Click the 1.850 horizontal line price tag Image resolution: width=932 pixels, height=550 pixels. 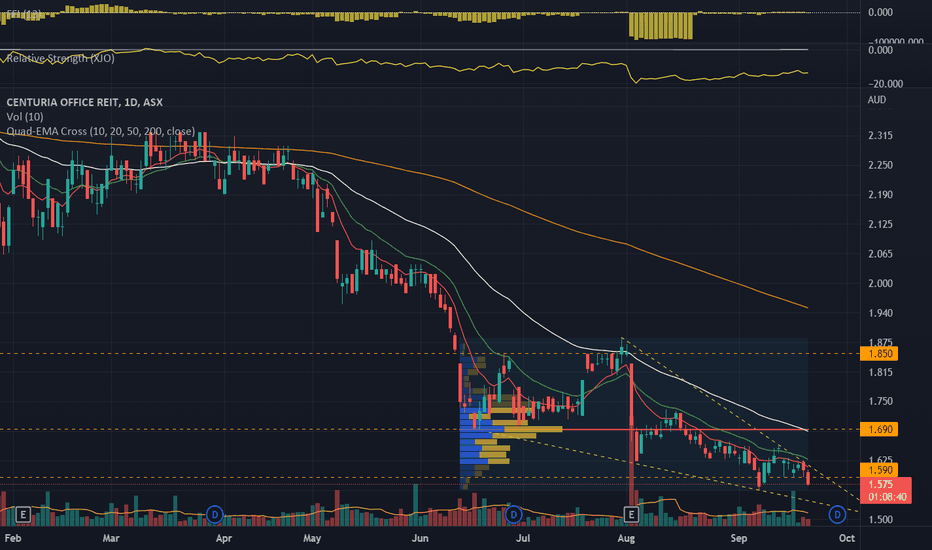(x=879, y=354)
